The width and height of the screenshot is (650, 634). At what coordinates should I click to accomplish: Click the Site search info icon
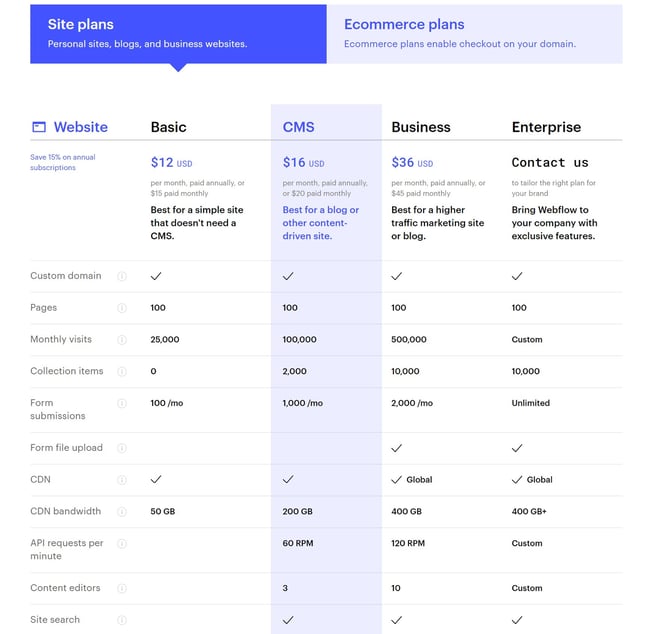(x=122, y=620)
